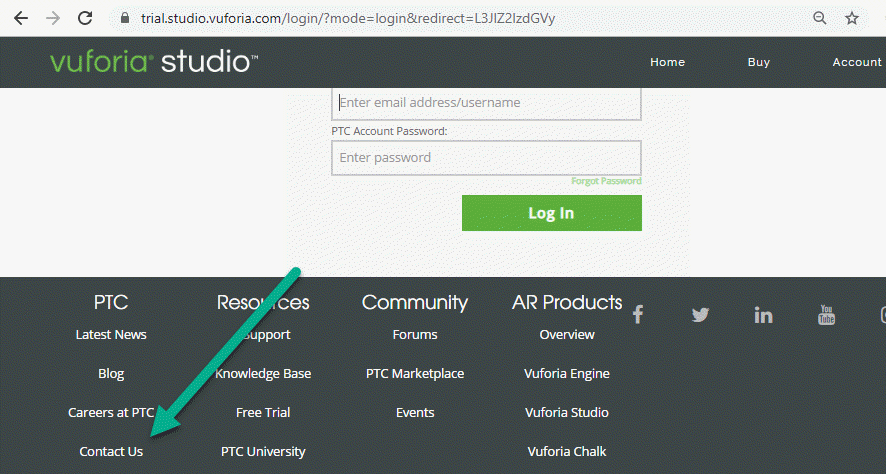Click the padlock site security icon
The width and height of the screenshot is (886, 474).
pos(125,18)
